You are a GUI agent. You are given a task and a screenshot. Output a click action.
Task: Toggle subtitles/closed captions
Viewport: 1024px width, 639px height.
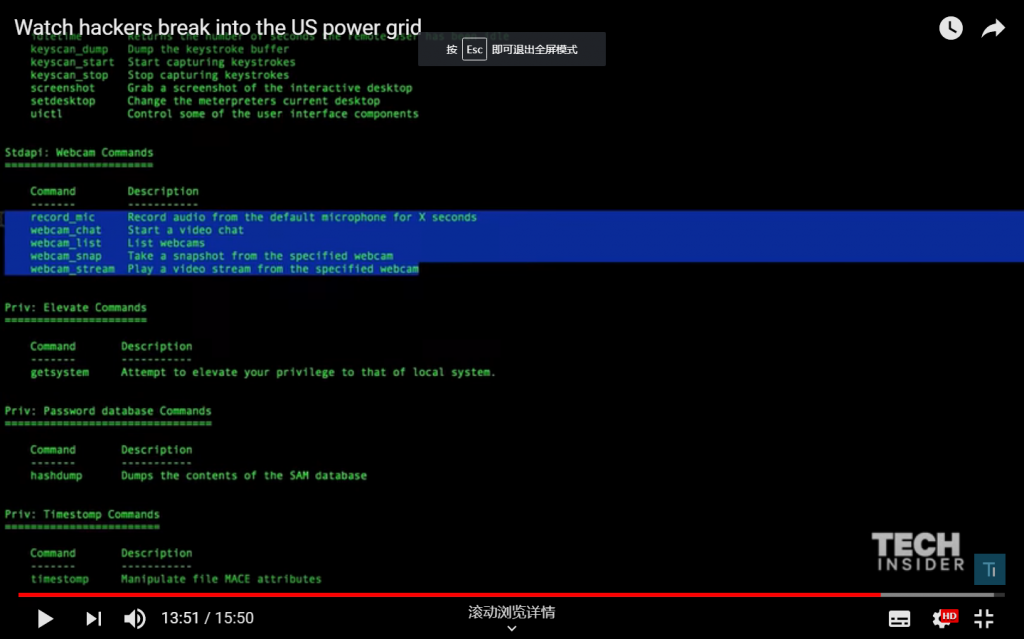[x=899, y=619]
